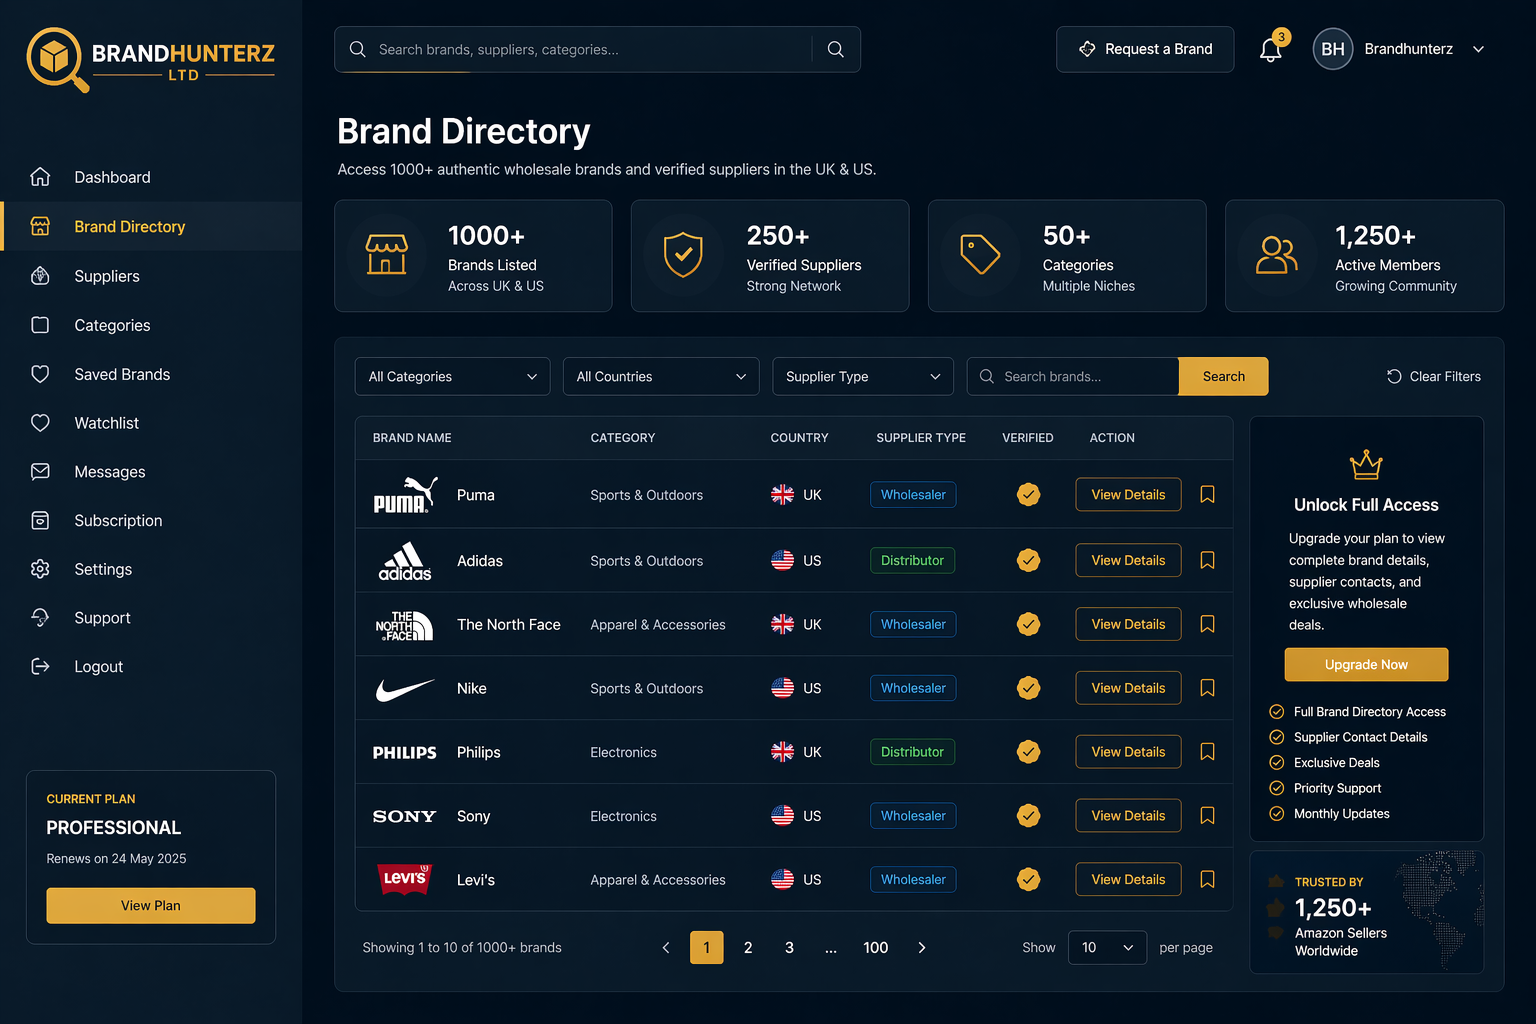Go to Watchlist in sidebar
Viewport: 1536px width, 1024px height.
(x=151, y=423)
